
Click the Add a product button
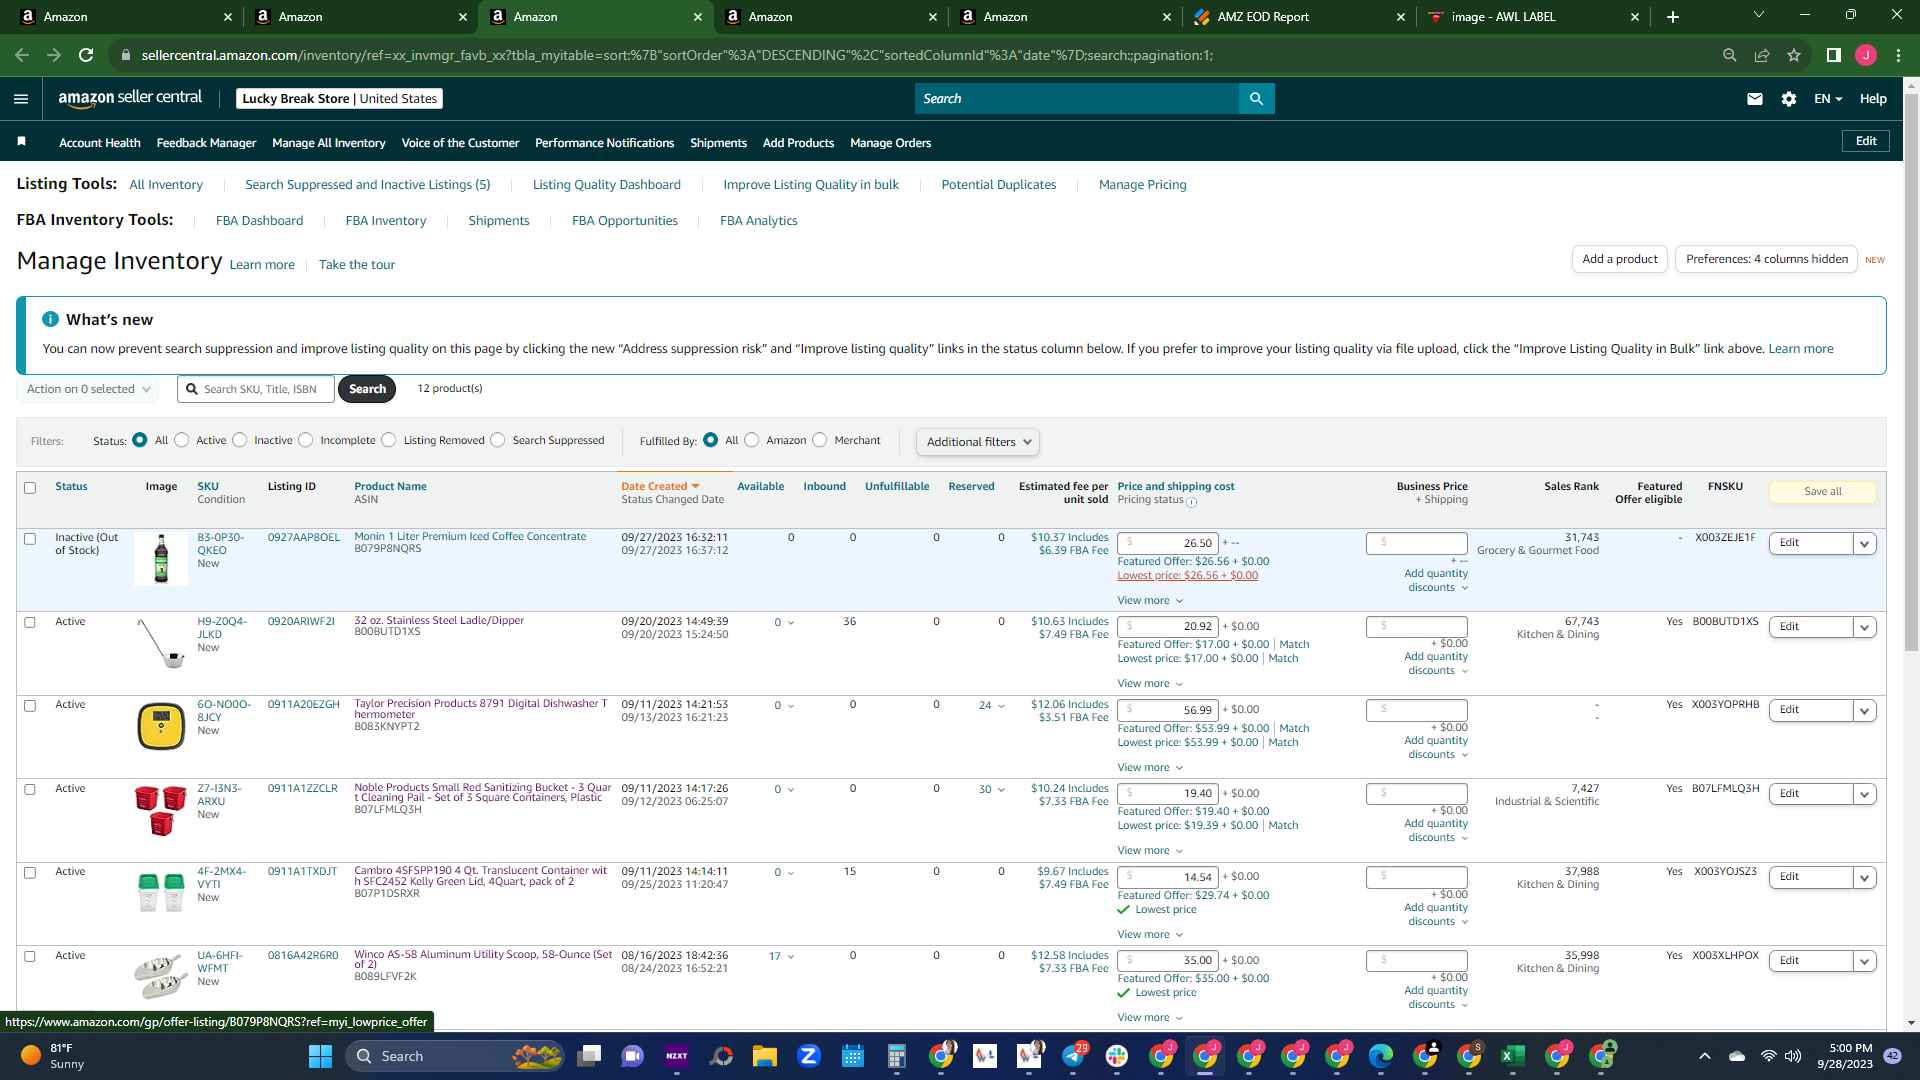click(x=1620, y=259)
